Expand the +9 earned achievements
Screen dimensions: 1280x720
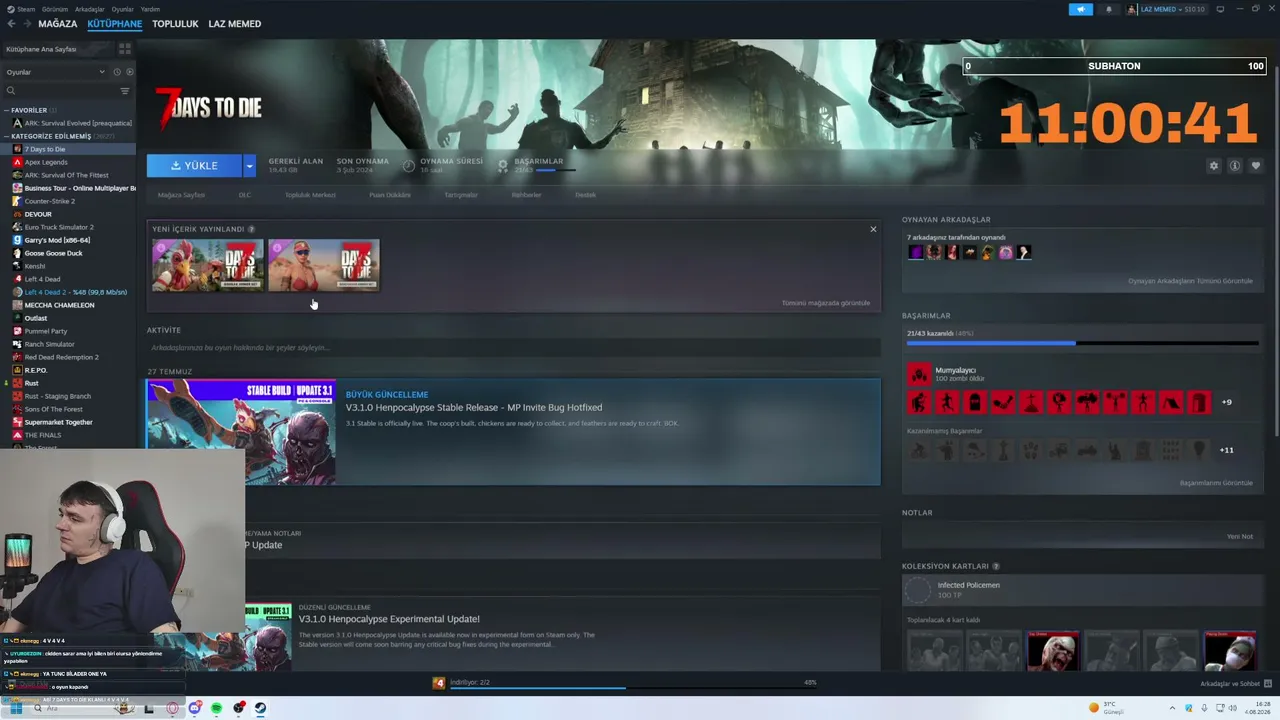[x=1227, y=402]
